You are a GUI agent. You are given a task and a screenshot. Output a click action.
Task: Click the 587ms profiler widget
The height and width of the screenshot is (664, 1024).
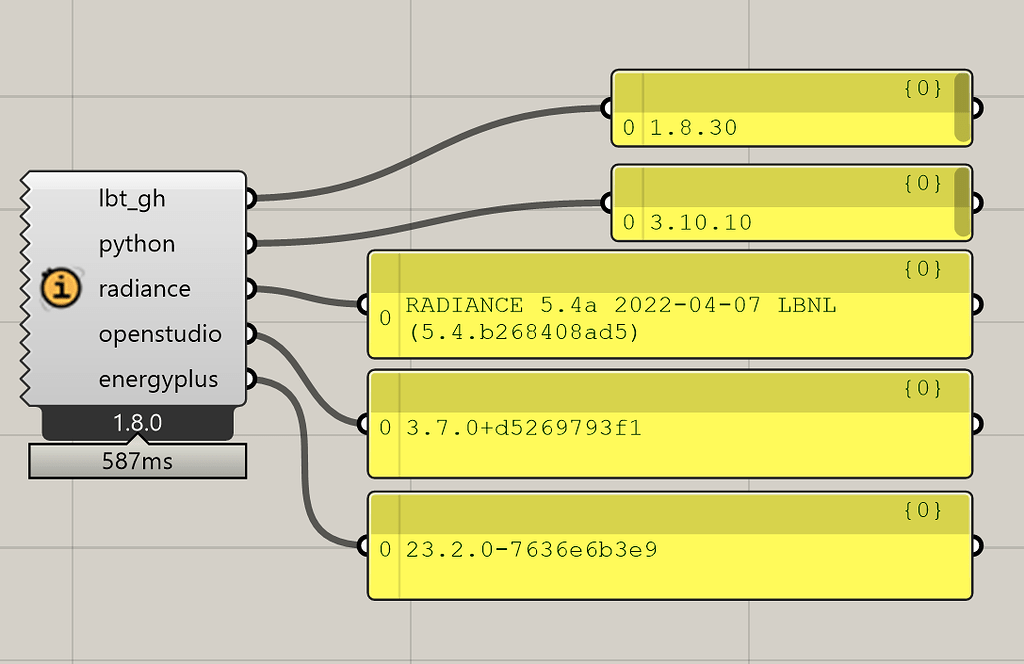pyautogui.click(x=137, y=460)
